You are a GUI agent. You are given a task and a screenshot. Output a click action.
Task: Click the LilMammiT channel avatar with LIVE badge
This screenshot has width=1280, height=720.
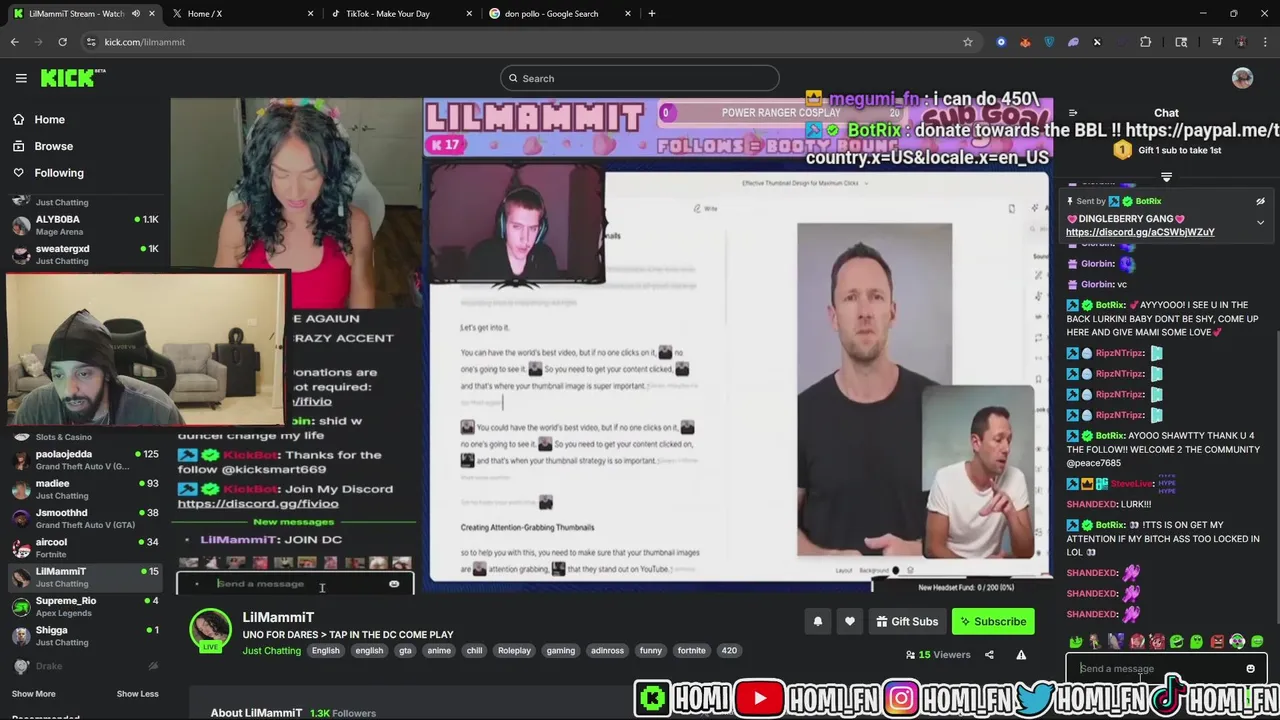coord(210,630)
